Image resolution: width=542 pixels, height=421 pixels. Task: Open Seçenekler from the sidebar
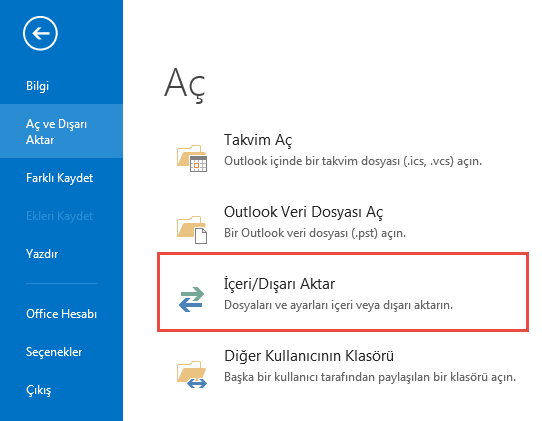54,352
